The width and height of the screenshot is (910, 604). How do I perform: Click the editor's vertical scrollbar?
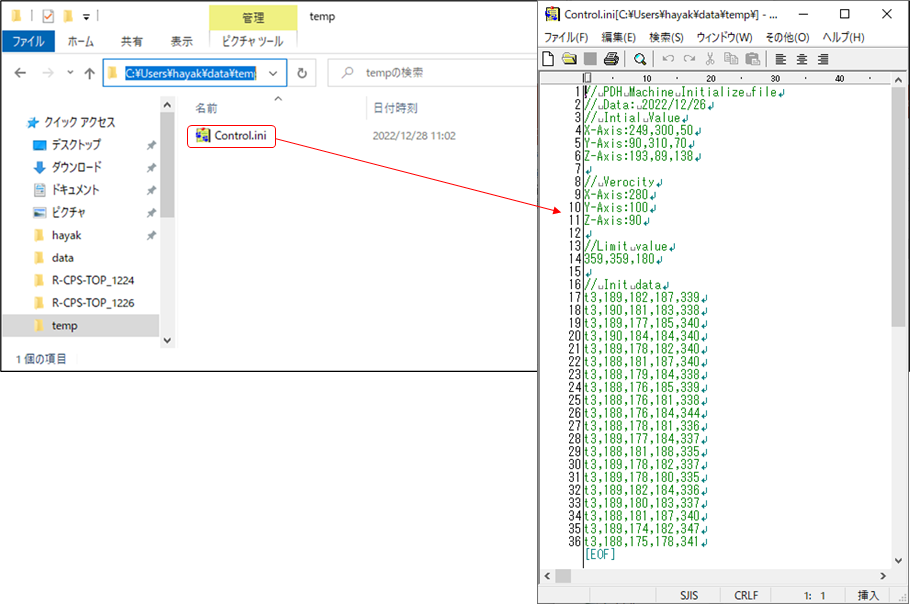click(x=898, y=300)
